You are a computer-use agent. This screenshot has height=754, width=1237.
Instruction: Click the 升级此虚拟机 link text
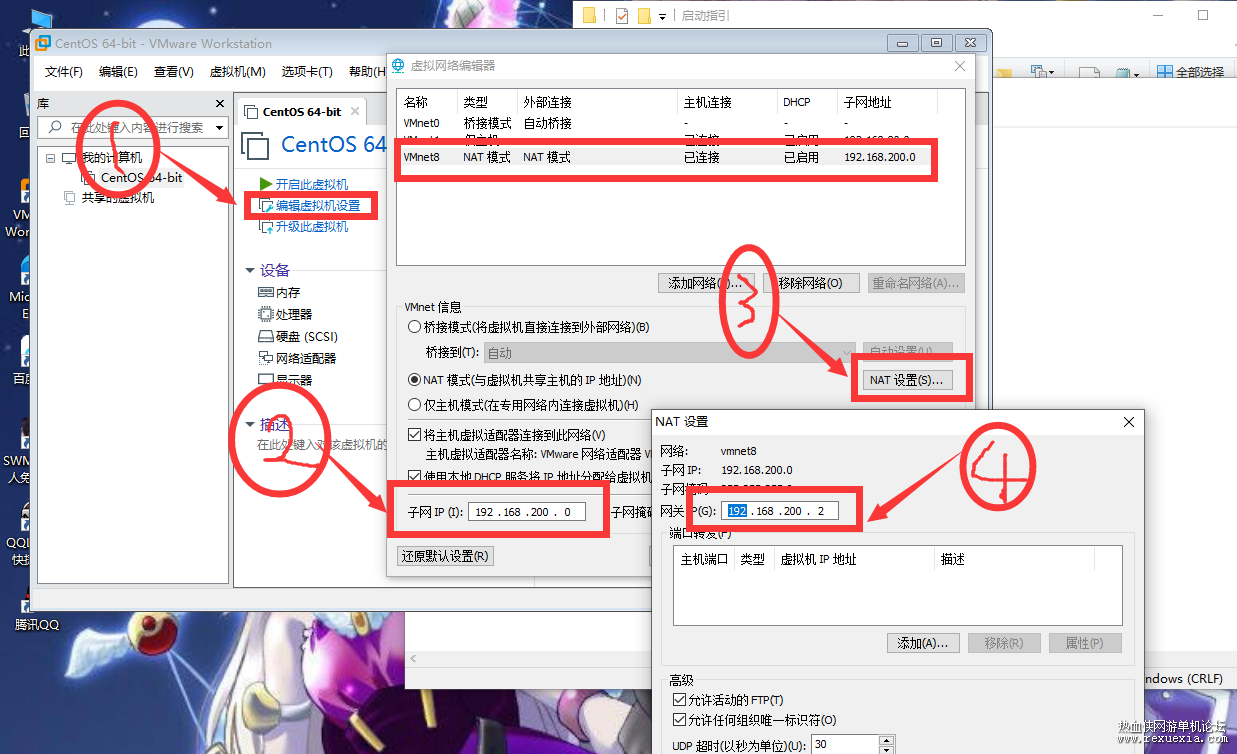(x=312, y=226)
